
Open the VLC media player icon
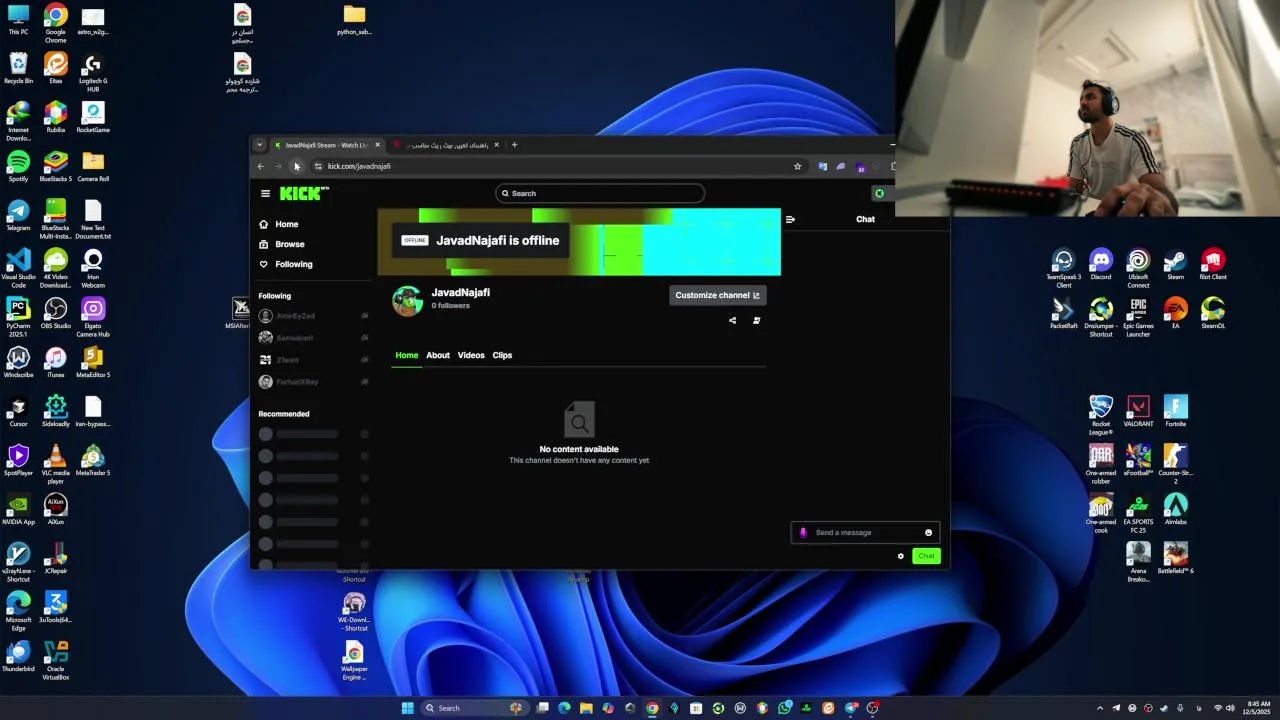(x=55, y=465)
